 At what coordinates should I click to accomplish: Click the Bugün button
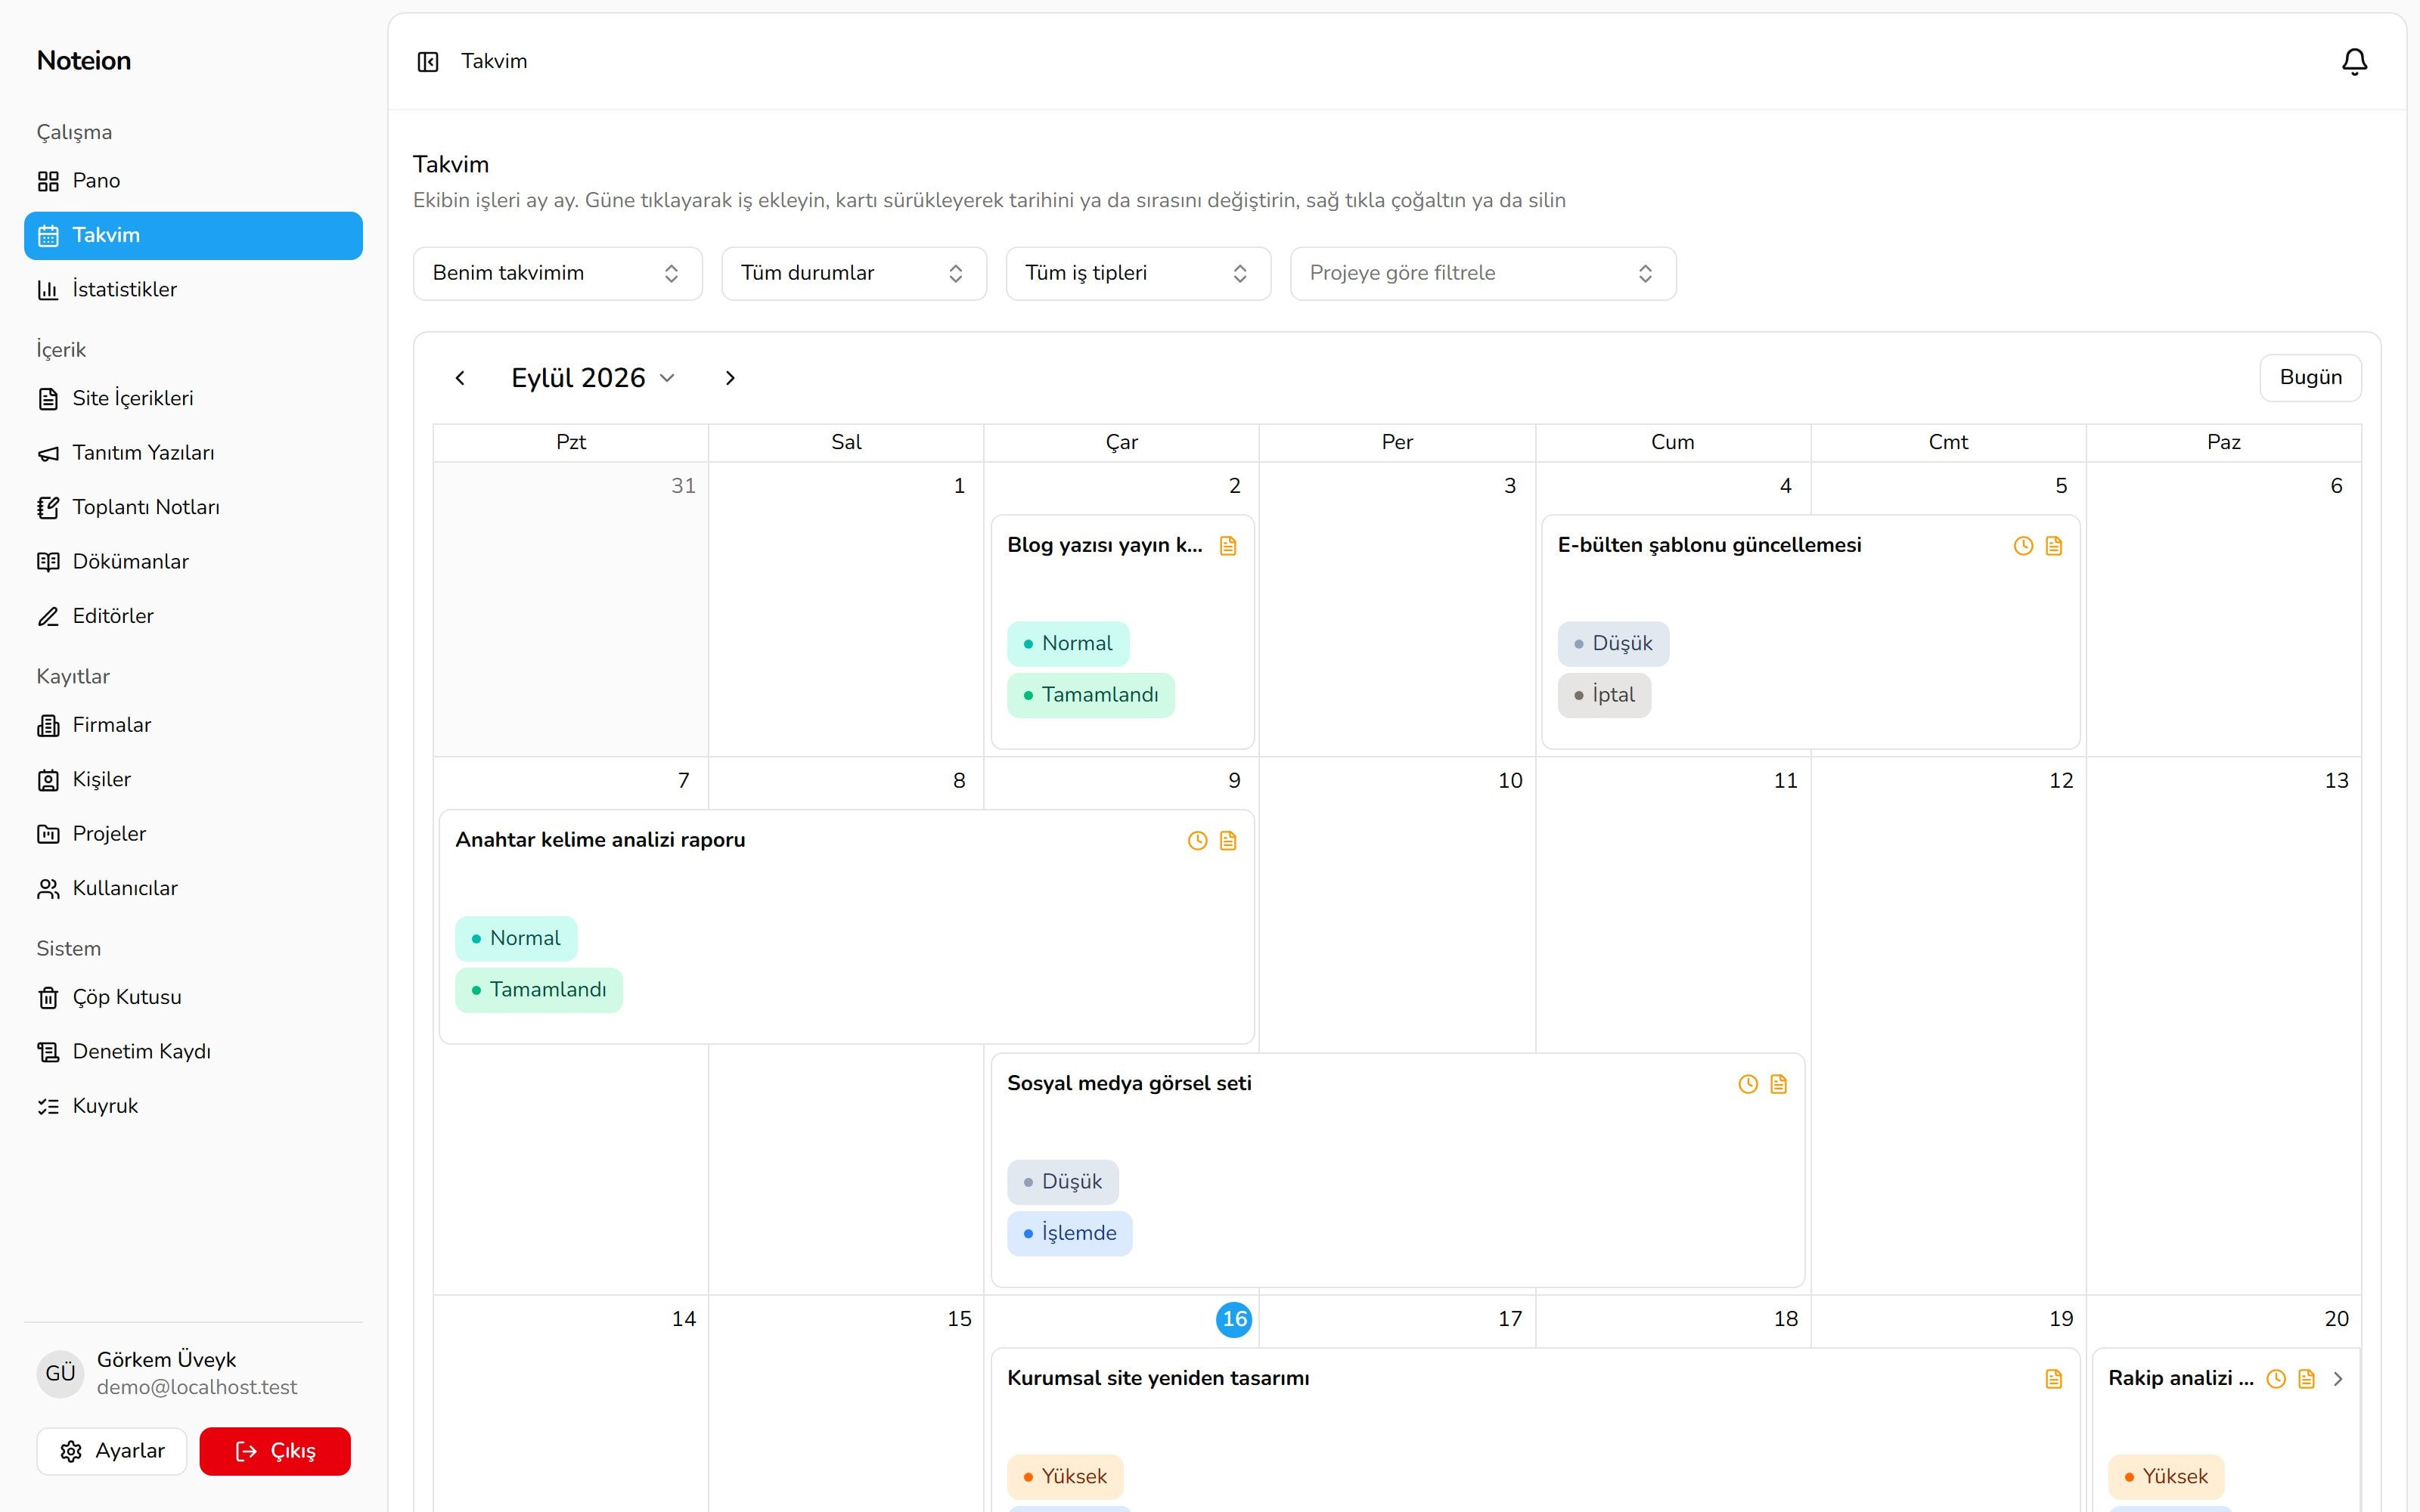point(2310,378)
